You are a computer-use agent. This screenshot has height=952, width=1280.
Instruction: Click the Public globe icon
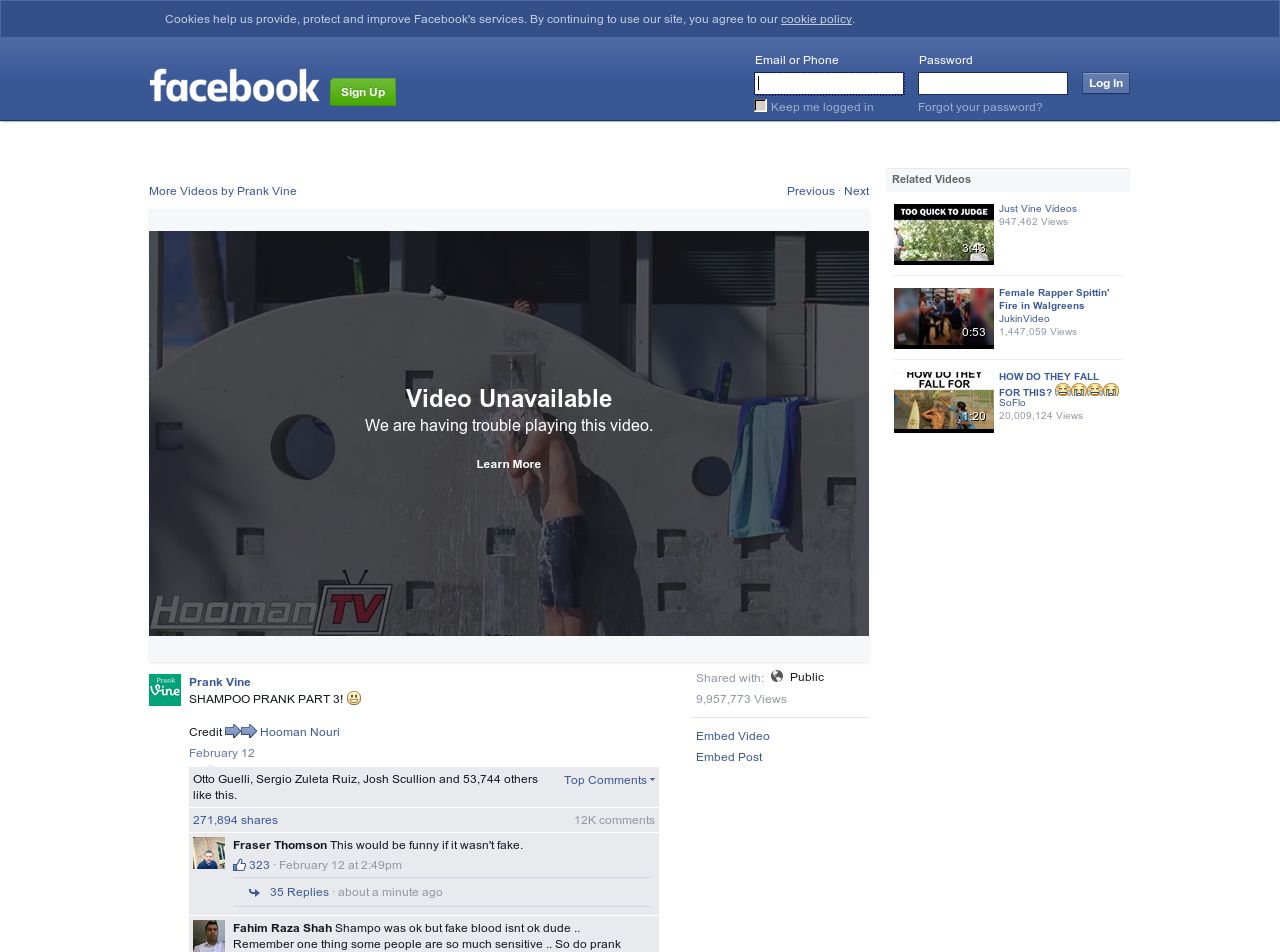777,677
